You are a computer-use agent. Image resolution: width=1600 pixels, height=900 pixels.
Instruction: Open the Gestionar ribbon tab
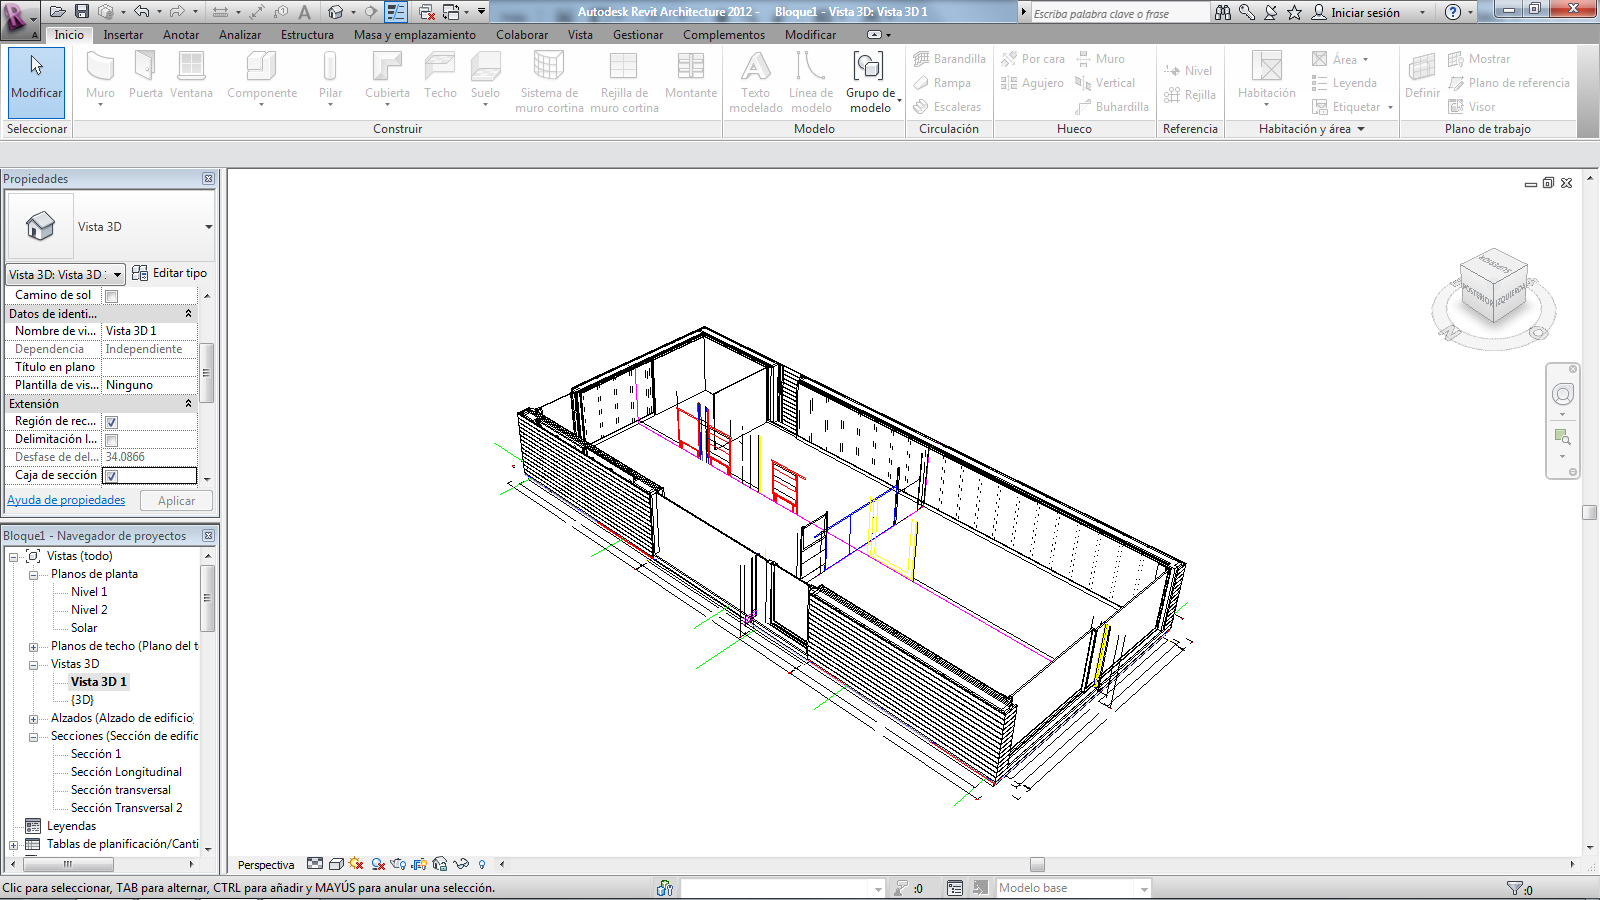[x=637, y=34]
